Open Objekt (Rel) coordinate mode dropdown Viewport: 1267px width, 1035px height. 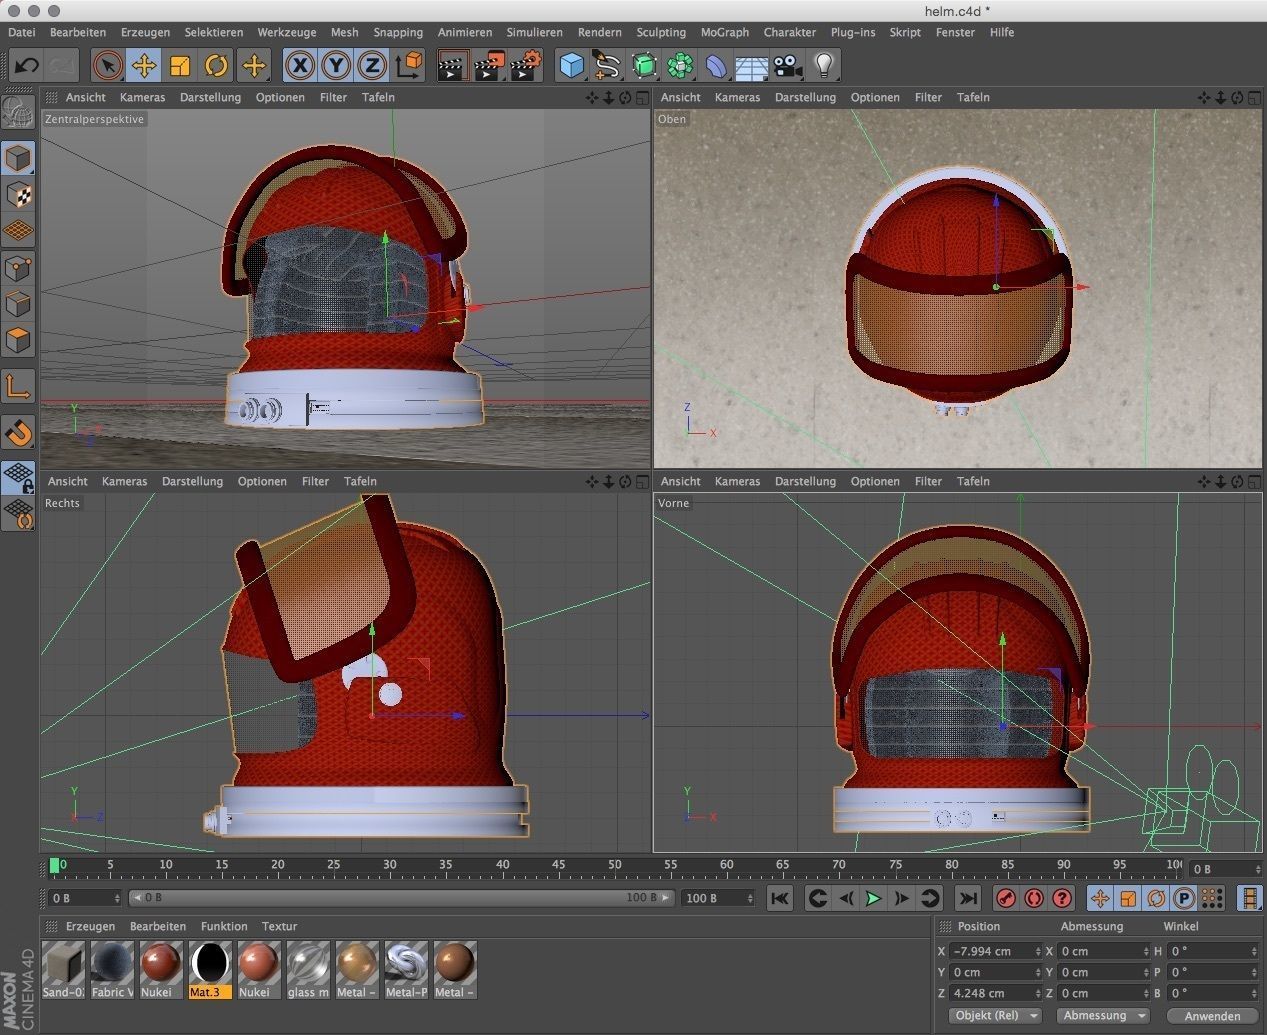coord(994,1015)
